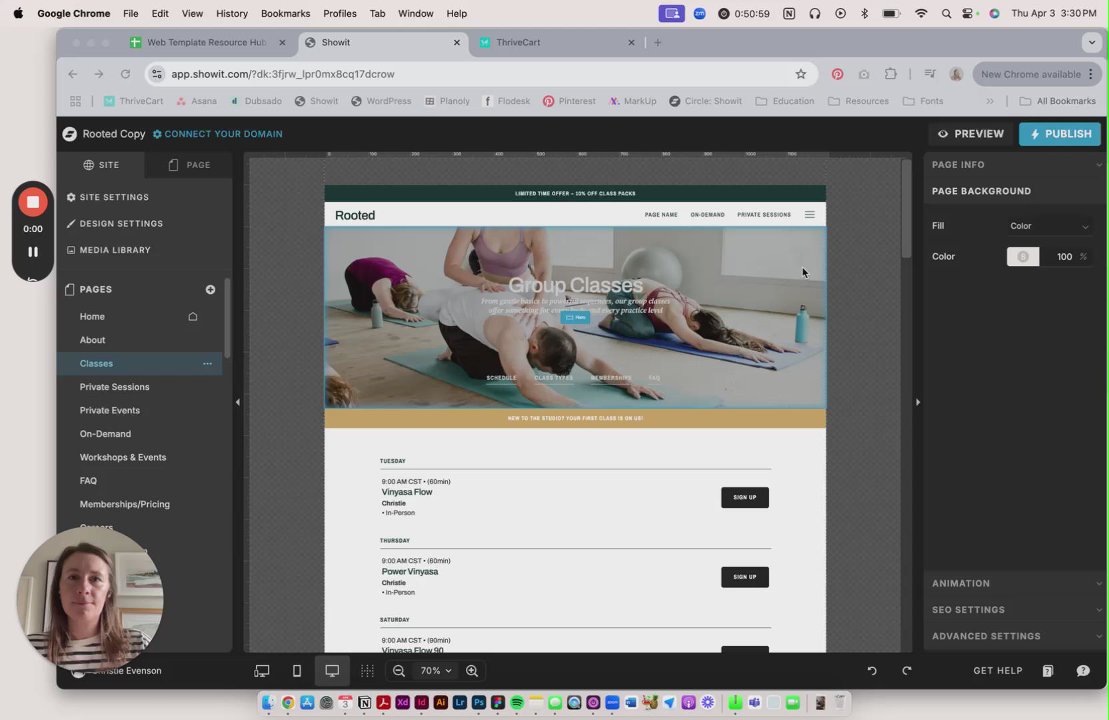Click the canvas vertical scrollbar

(905, 209)
